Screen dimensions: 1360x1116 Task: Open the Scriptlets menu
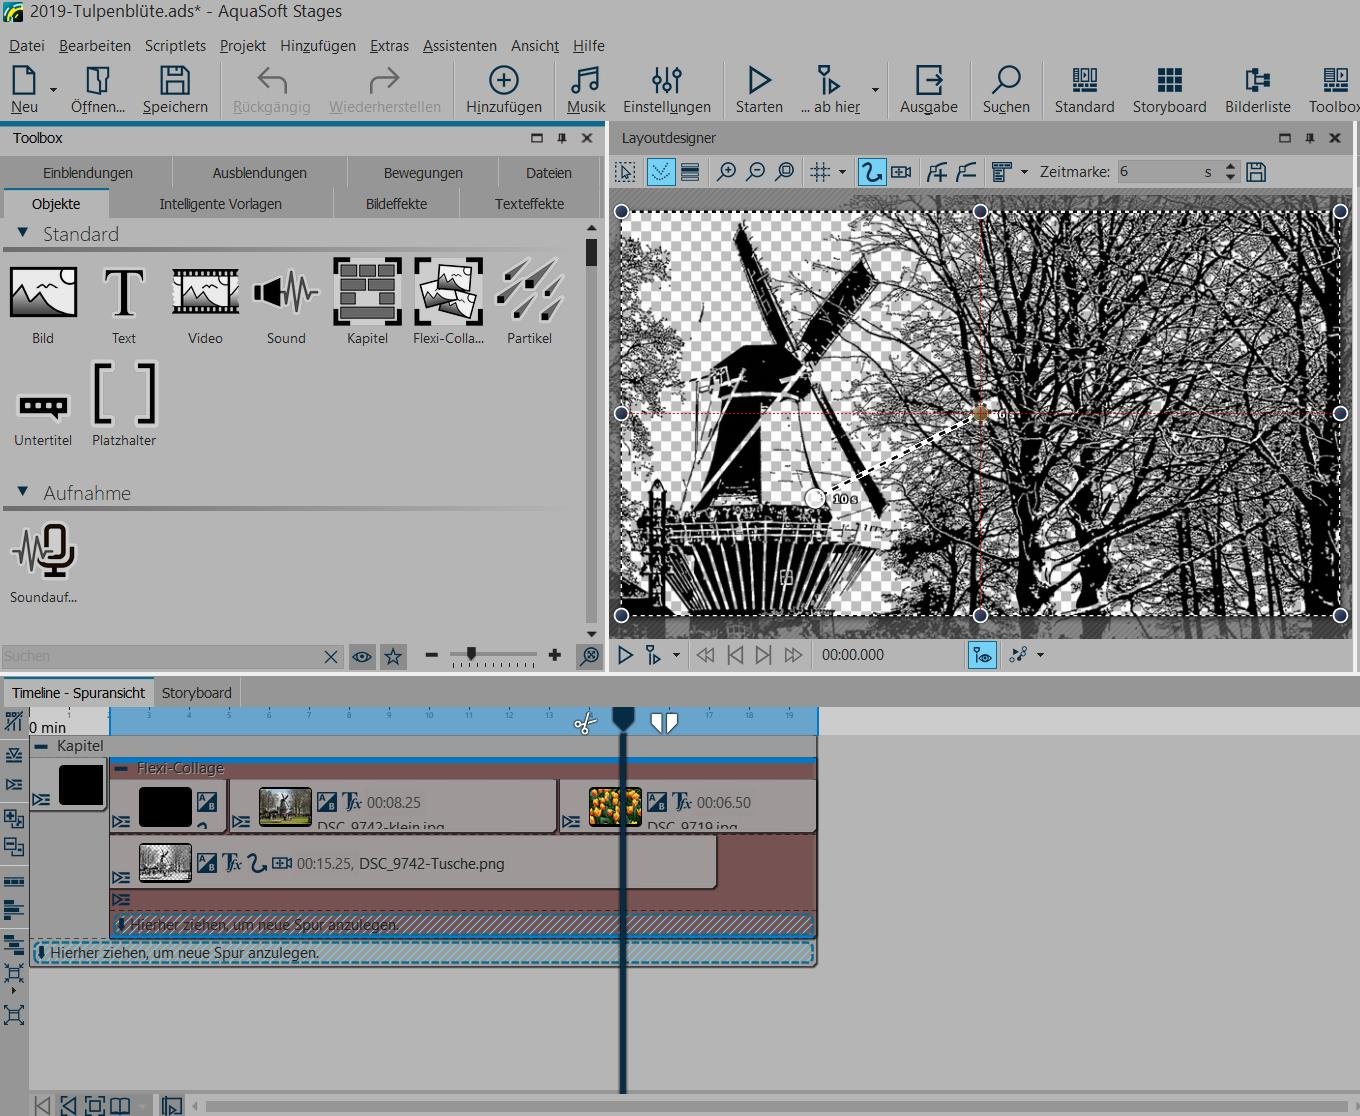[x=175, y=46]
